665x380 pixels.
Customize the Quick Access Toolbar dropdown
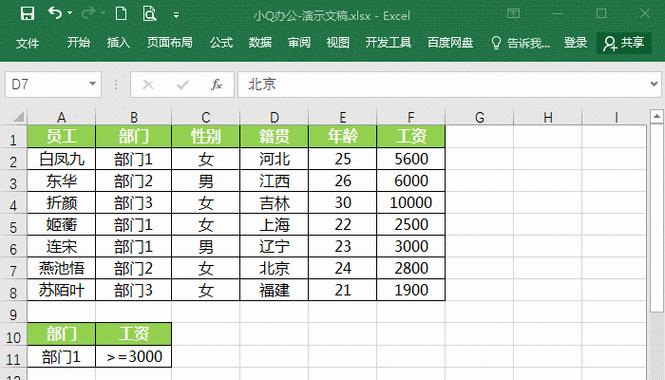[x=176, y=15]
